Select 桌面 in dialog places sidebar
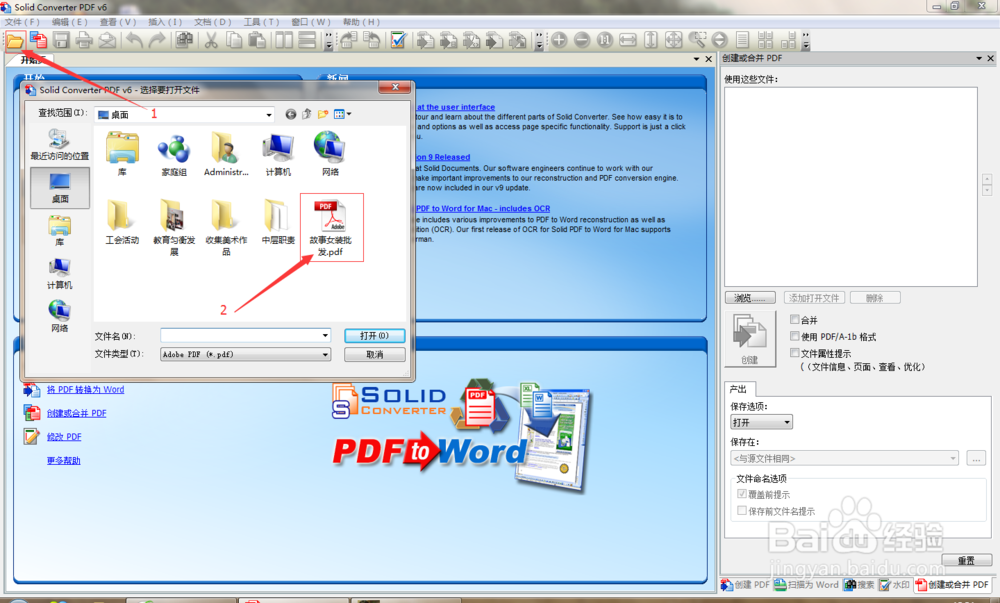 click(60, 188)
